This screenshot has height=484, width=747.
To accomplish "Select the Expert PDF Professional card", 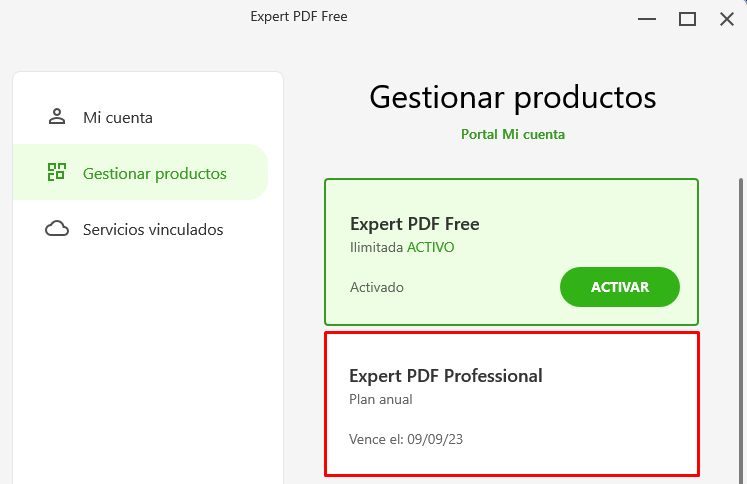I will click(x=512, y=404).
